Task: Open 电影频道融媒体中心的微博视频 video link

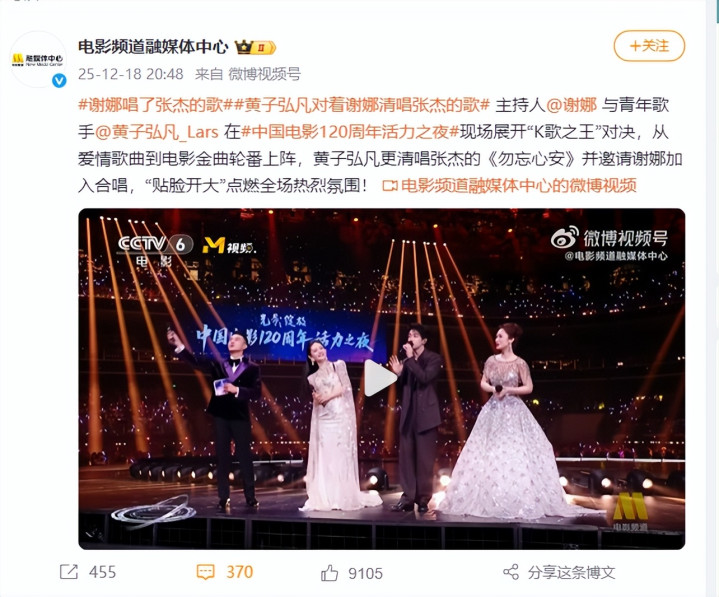Action: 509,186
